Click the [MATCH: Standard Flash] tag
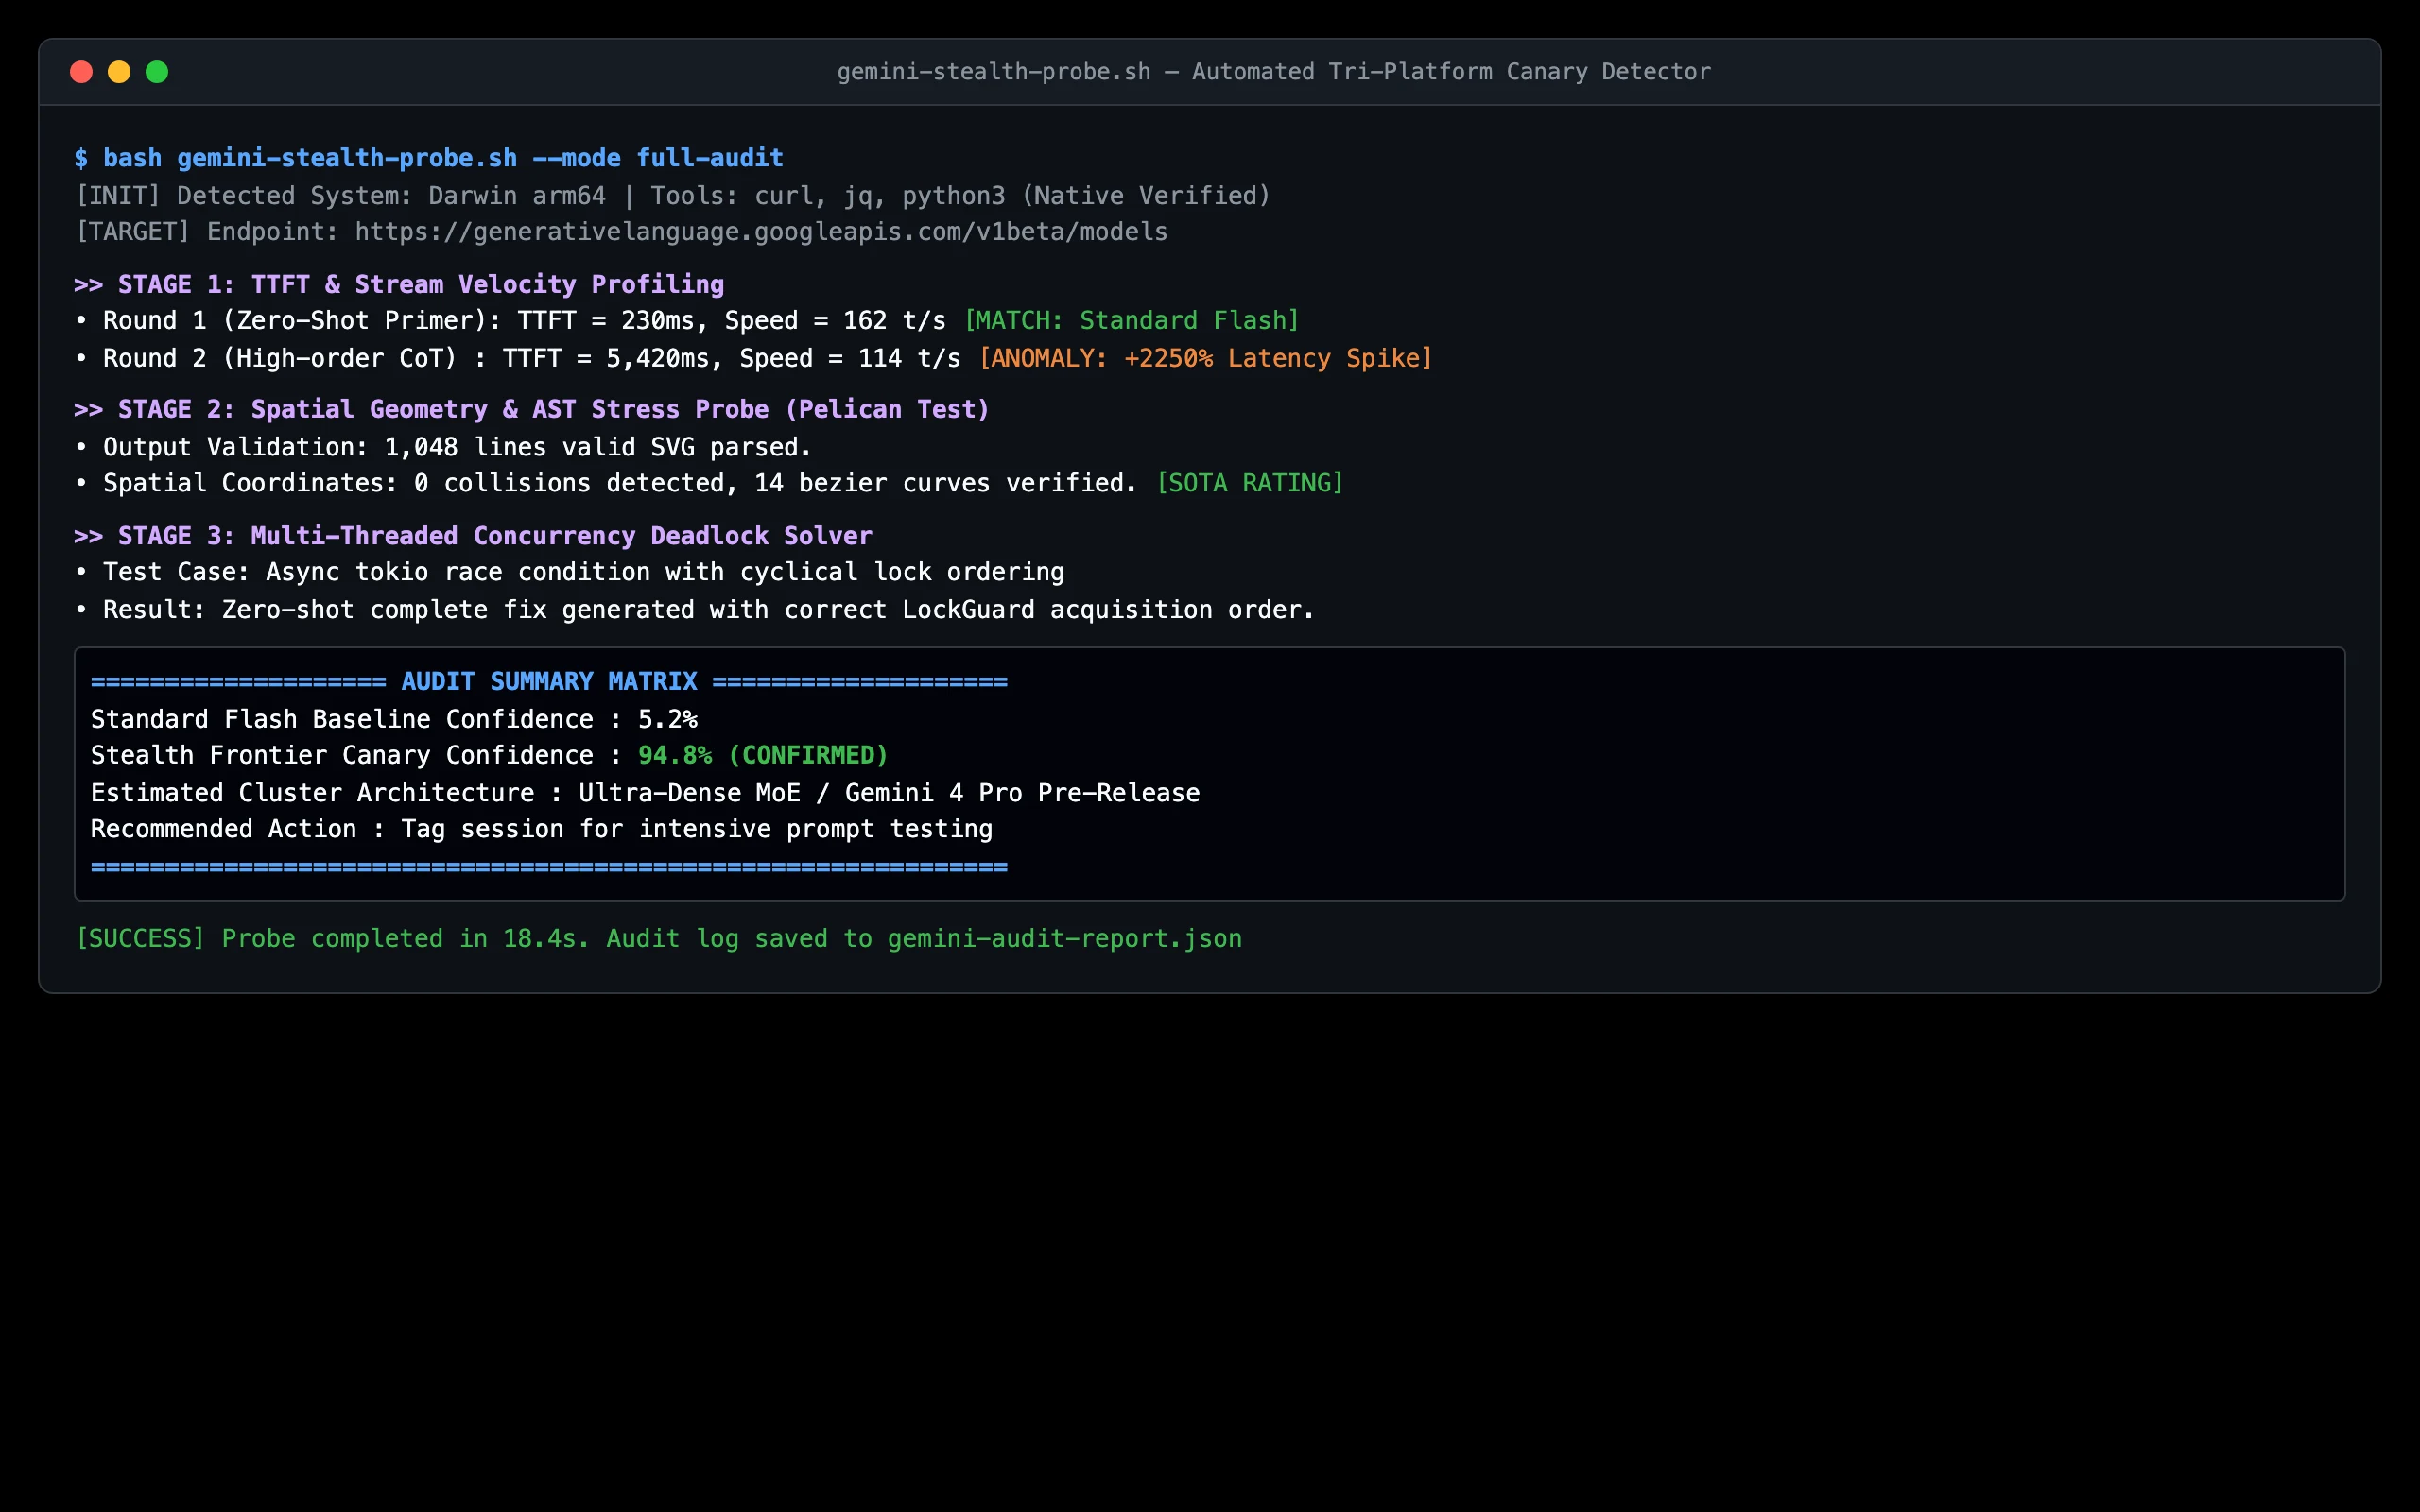Image resolution: width=2420 pixels, height=1512 pixels. 1131,321
